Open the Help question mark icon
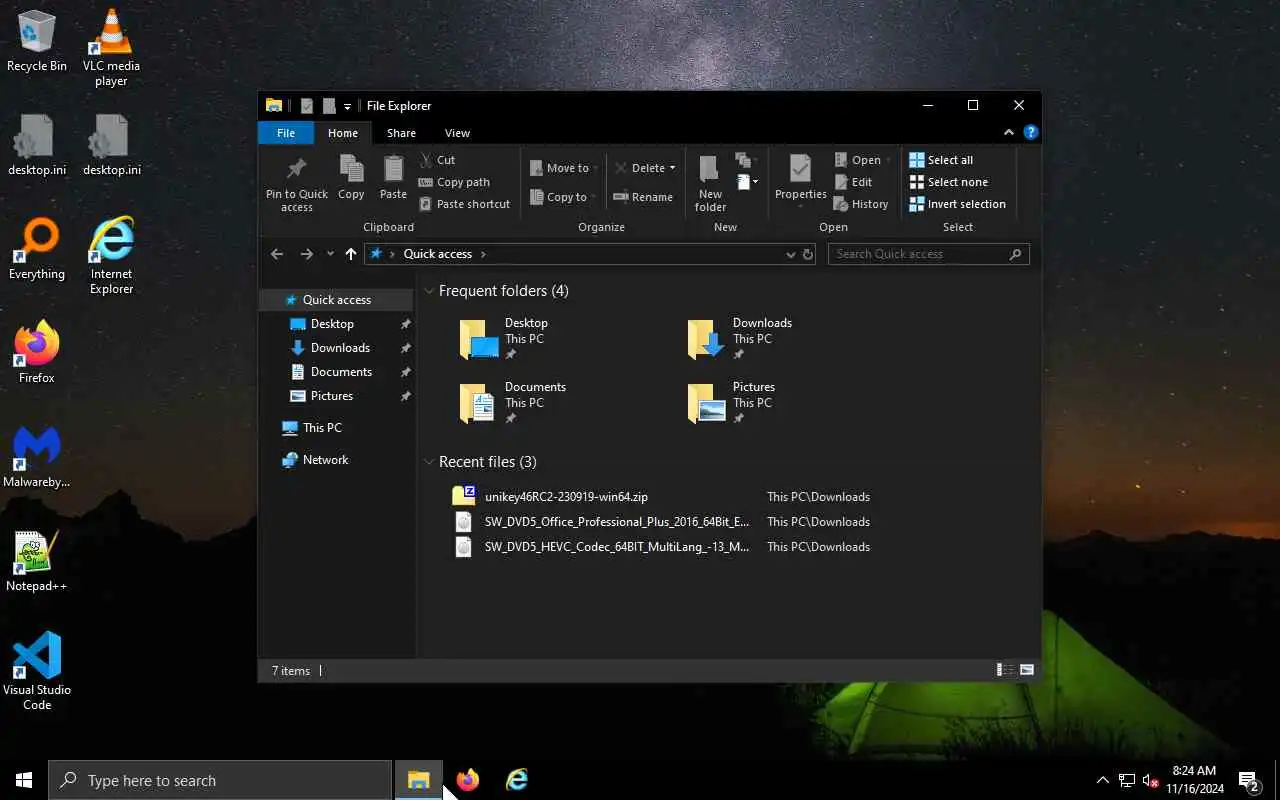This screenshot has height=800, width=1280. 1031,132
